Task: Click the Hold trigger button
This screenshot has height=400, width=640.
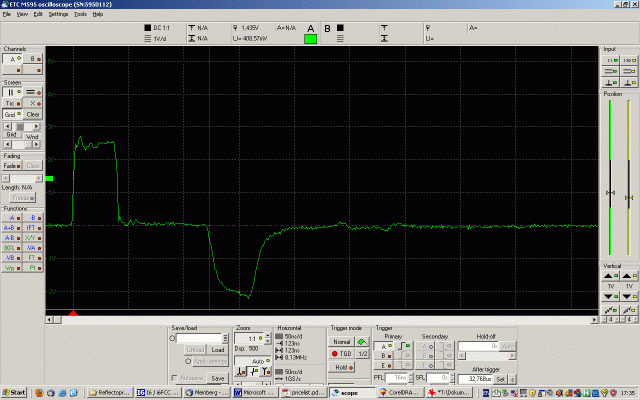Action: [342, 367]
